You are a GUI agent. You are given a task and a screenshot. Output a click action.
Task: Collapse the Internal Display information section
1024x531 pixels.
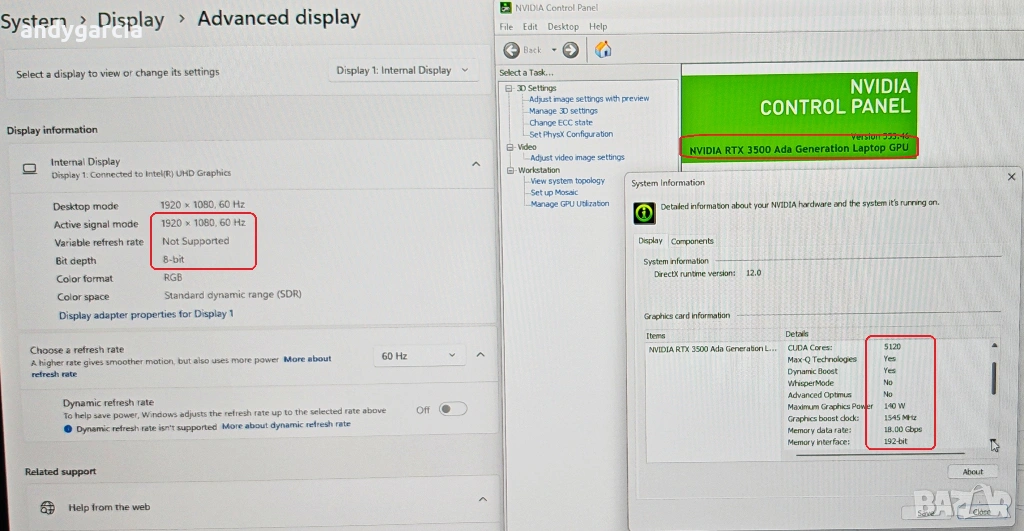tap(475, 165)
